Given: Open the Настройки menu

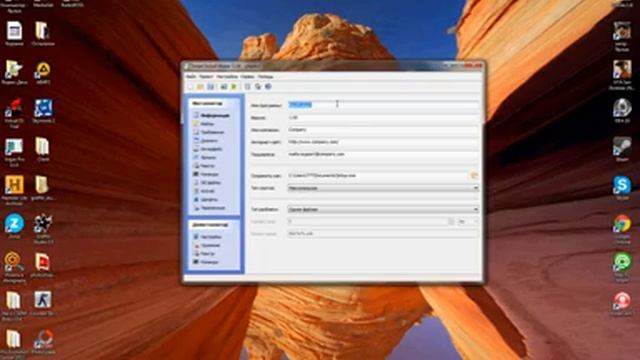Looking at the screenshot, I should coord(227,76).
